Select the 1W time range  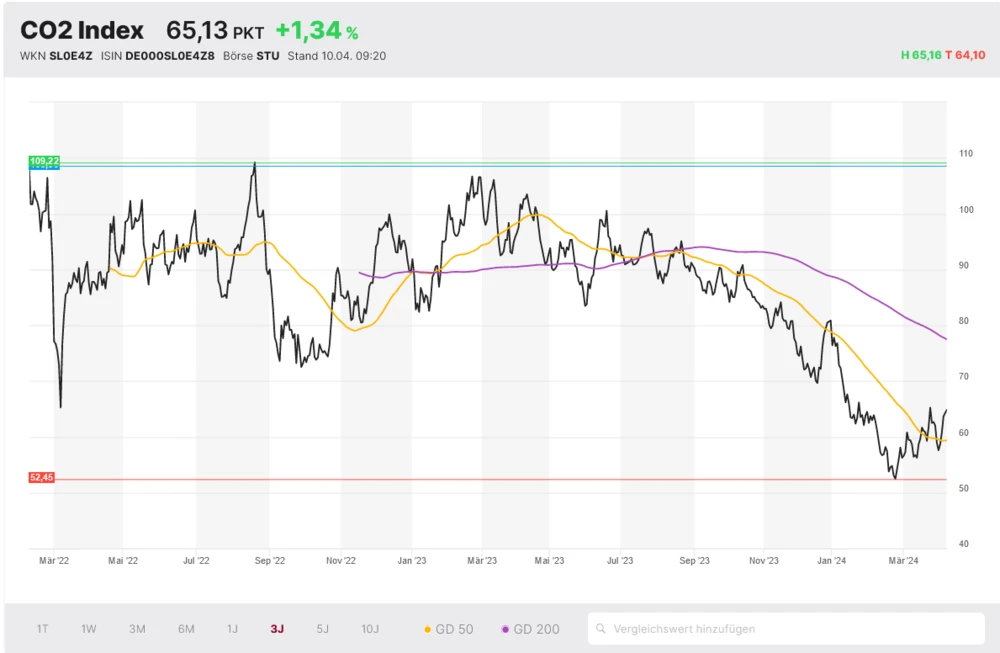pos(89,629)
